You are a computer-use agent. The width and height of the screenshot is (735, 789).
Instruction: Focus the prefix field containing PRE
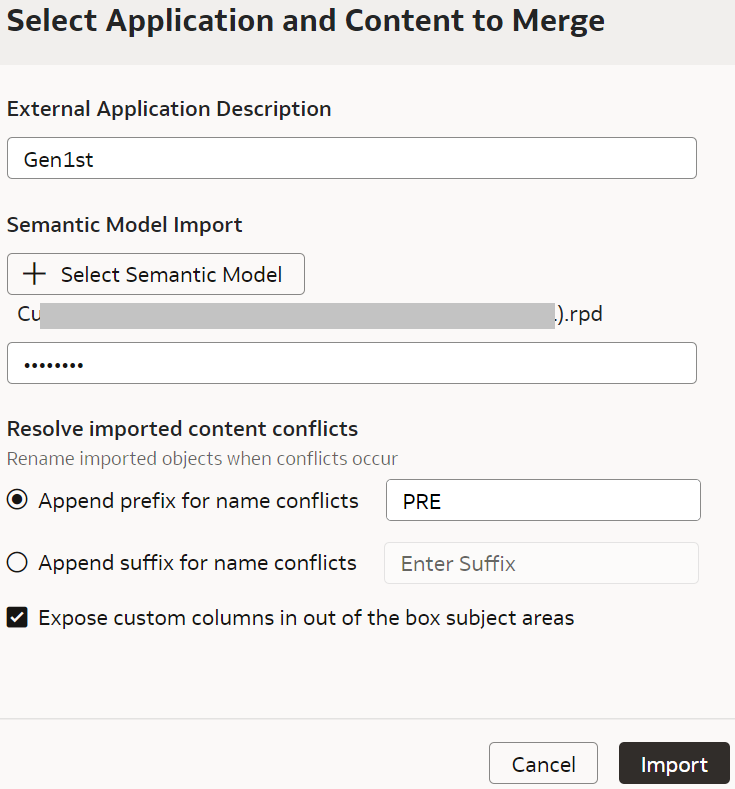coord(543,501)
